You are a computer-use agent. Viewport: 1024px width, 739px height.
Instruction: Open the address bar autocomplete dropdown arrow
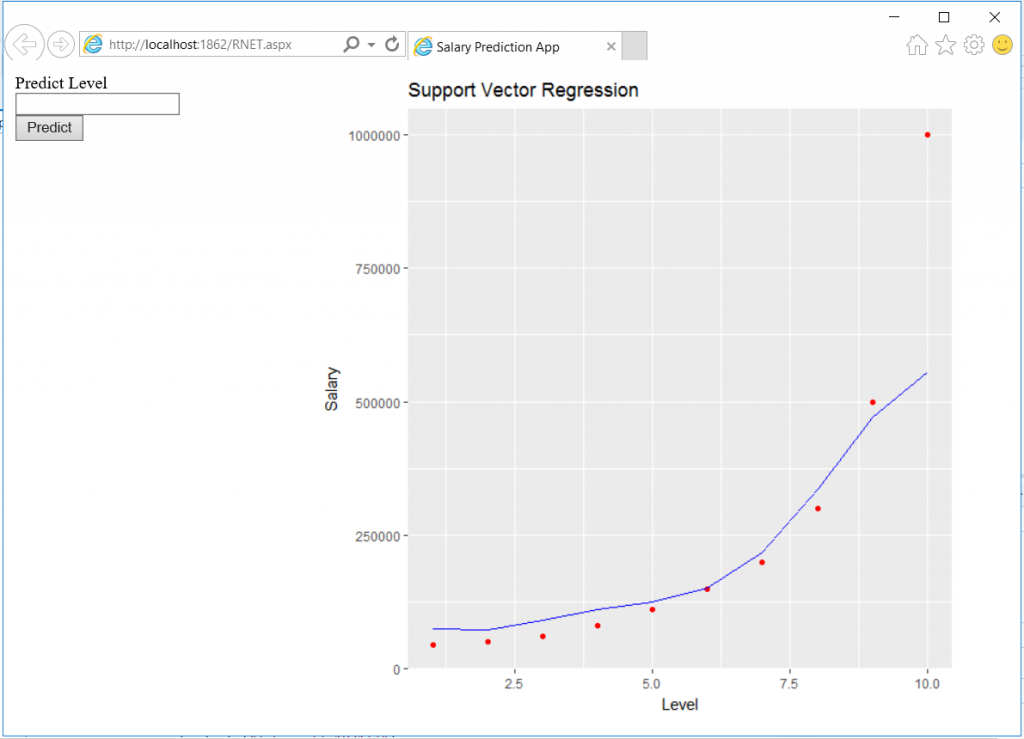point(371,44)
